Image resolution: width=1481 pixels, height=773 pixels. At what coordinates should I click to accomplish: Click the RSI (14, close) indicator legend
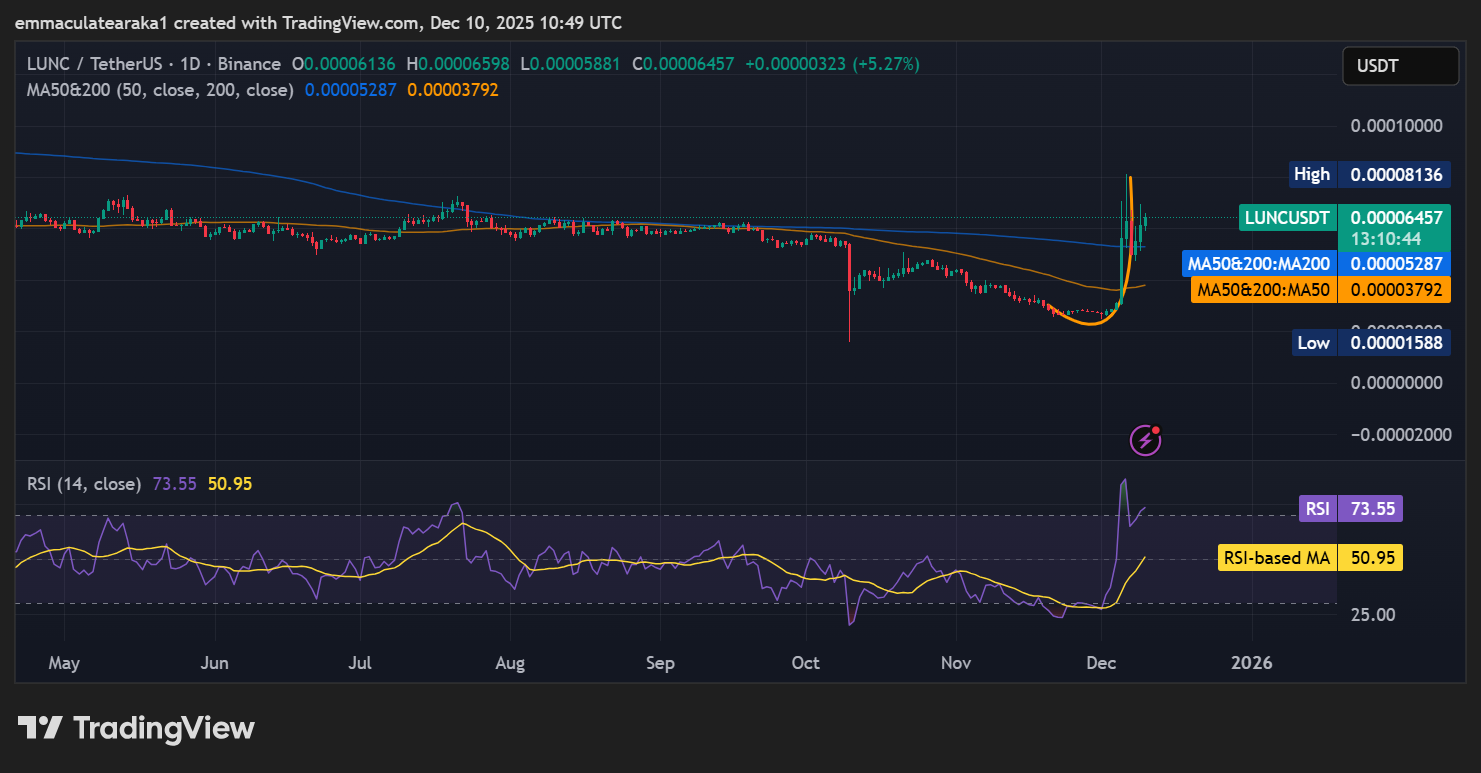click(84, 484)
